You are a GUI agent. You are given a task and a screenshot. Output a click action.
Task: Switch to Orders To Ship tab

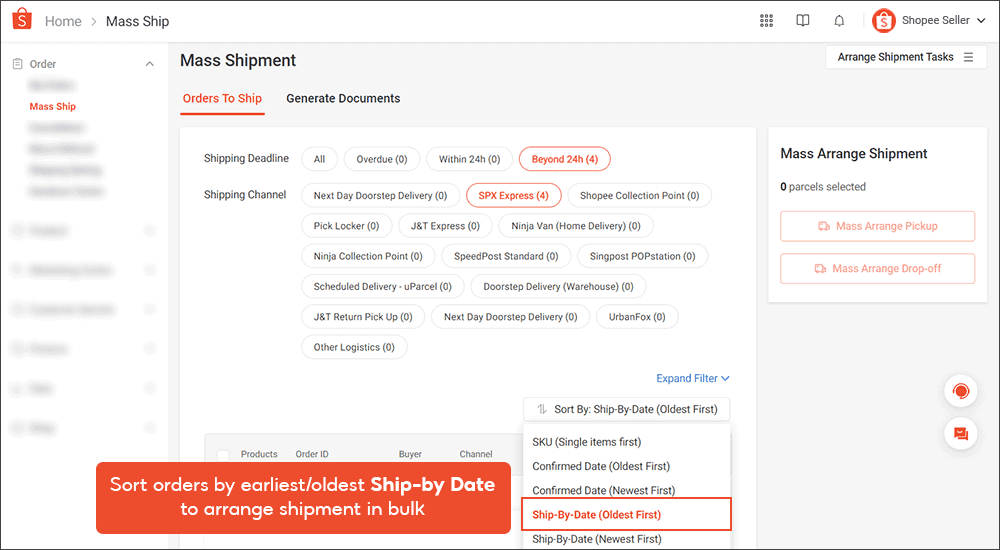(223, 98)
